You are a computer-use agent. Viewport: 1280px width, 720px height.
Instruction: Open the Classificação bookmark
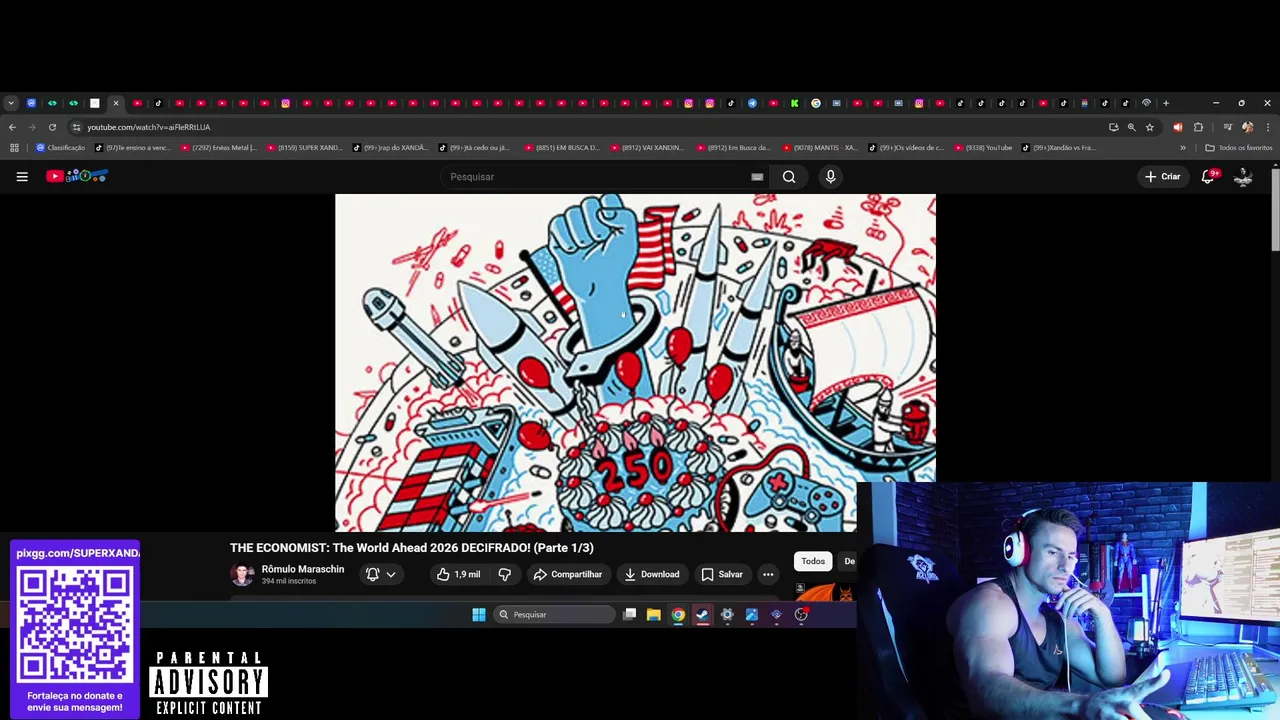point(61,148)
